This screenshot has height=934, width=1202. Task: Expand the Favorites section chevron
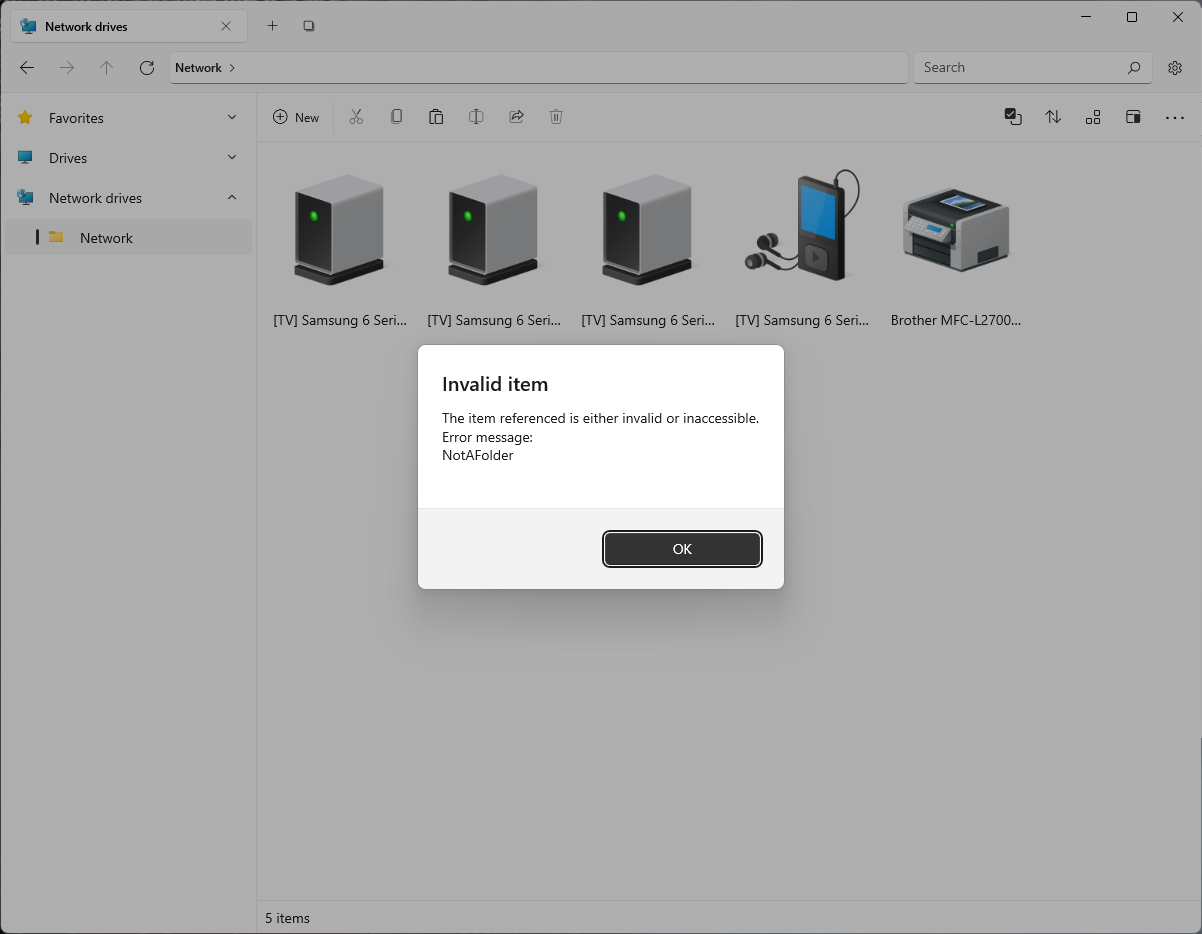tap(232, 118)
